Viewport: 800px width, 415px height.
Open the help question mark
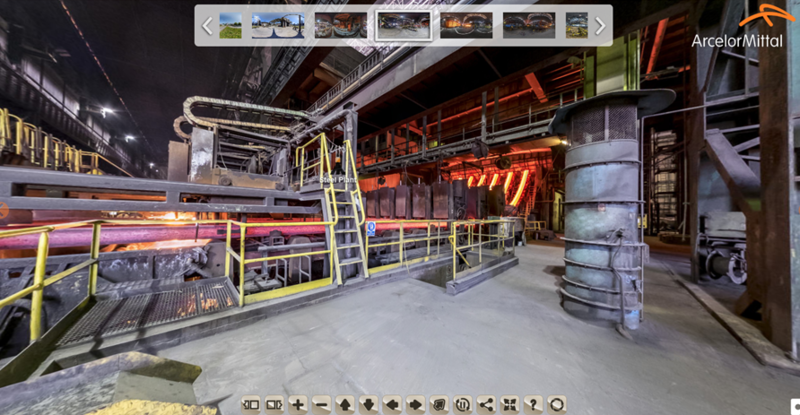pos(533,404)
